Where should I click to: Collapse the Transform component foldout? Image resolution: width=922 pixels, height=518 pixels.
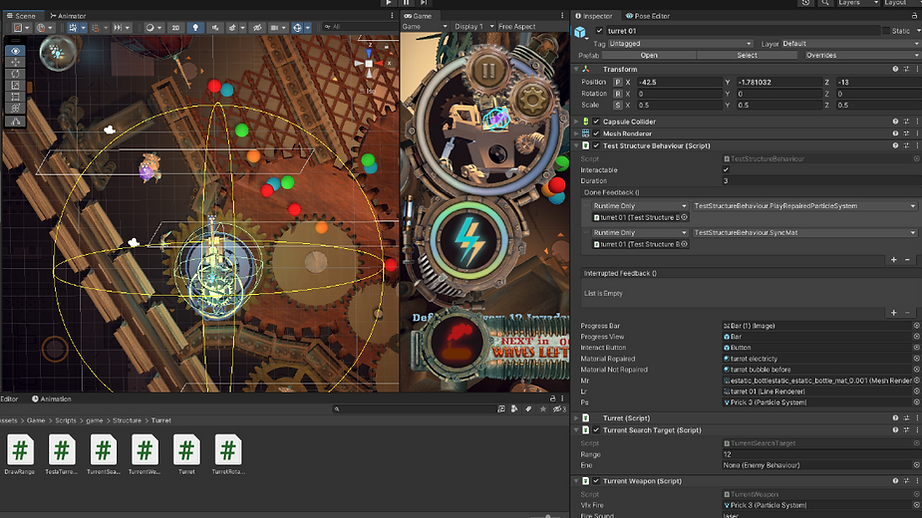(576, 69)
